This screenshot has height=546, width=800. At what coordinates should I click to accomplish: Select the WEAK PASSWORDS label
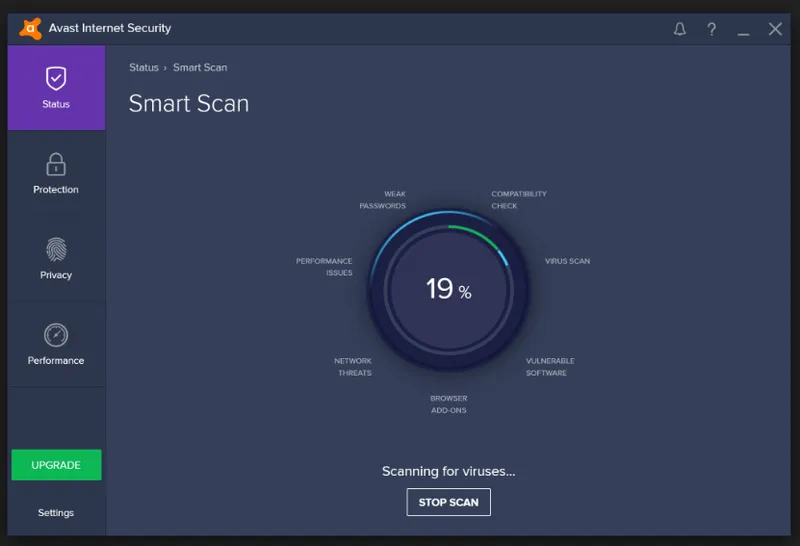tap(383, 200)
